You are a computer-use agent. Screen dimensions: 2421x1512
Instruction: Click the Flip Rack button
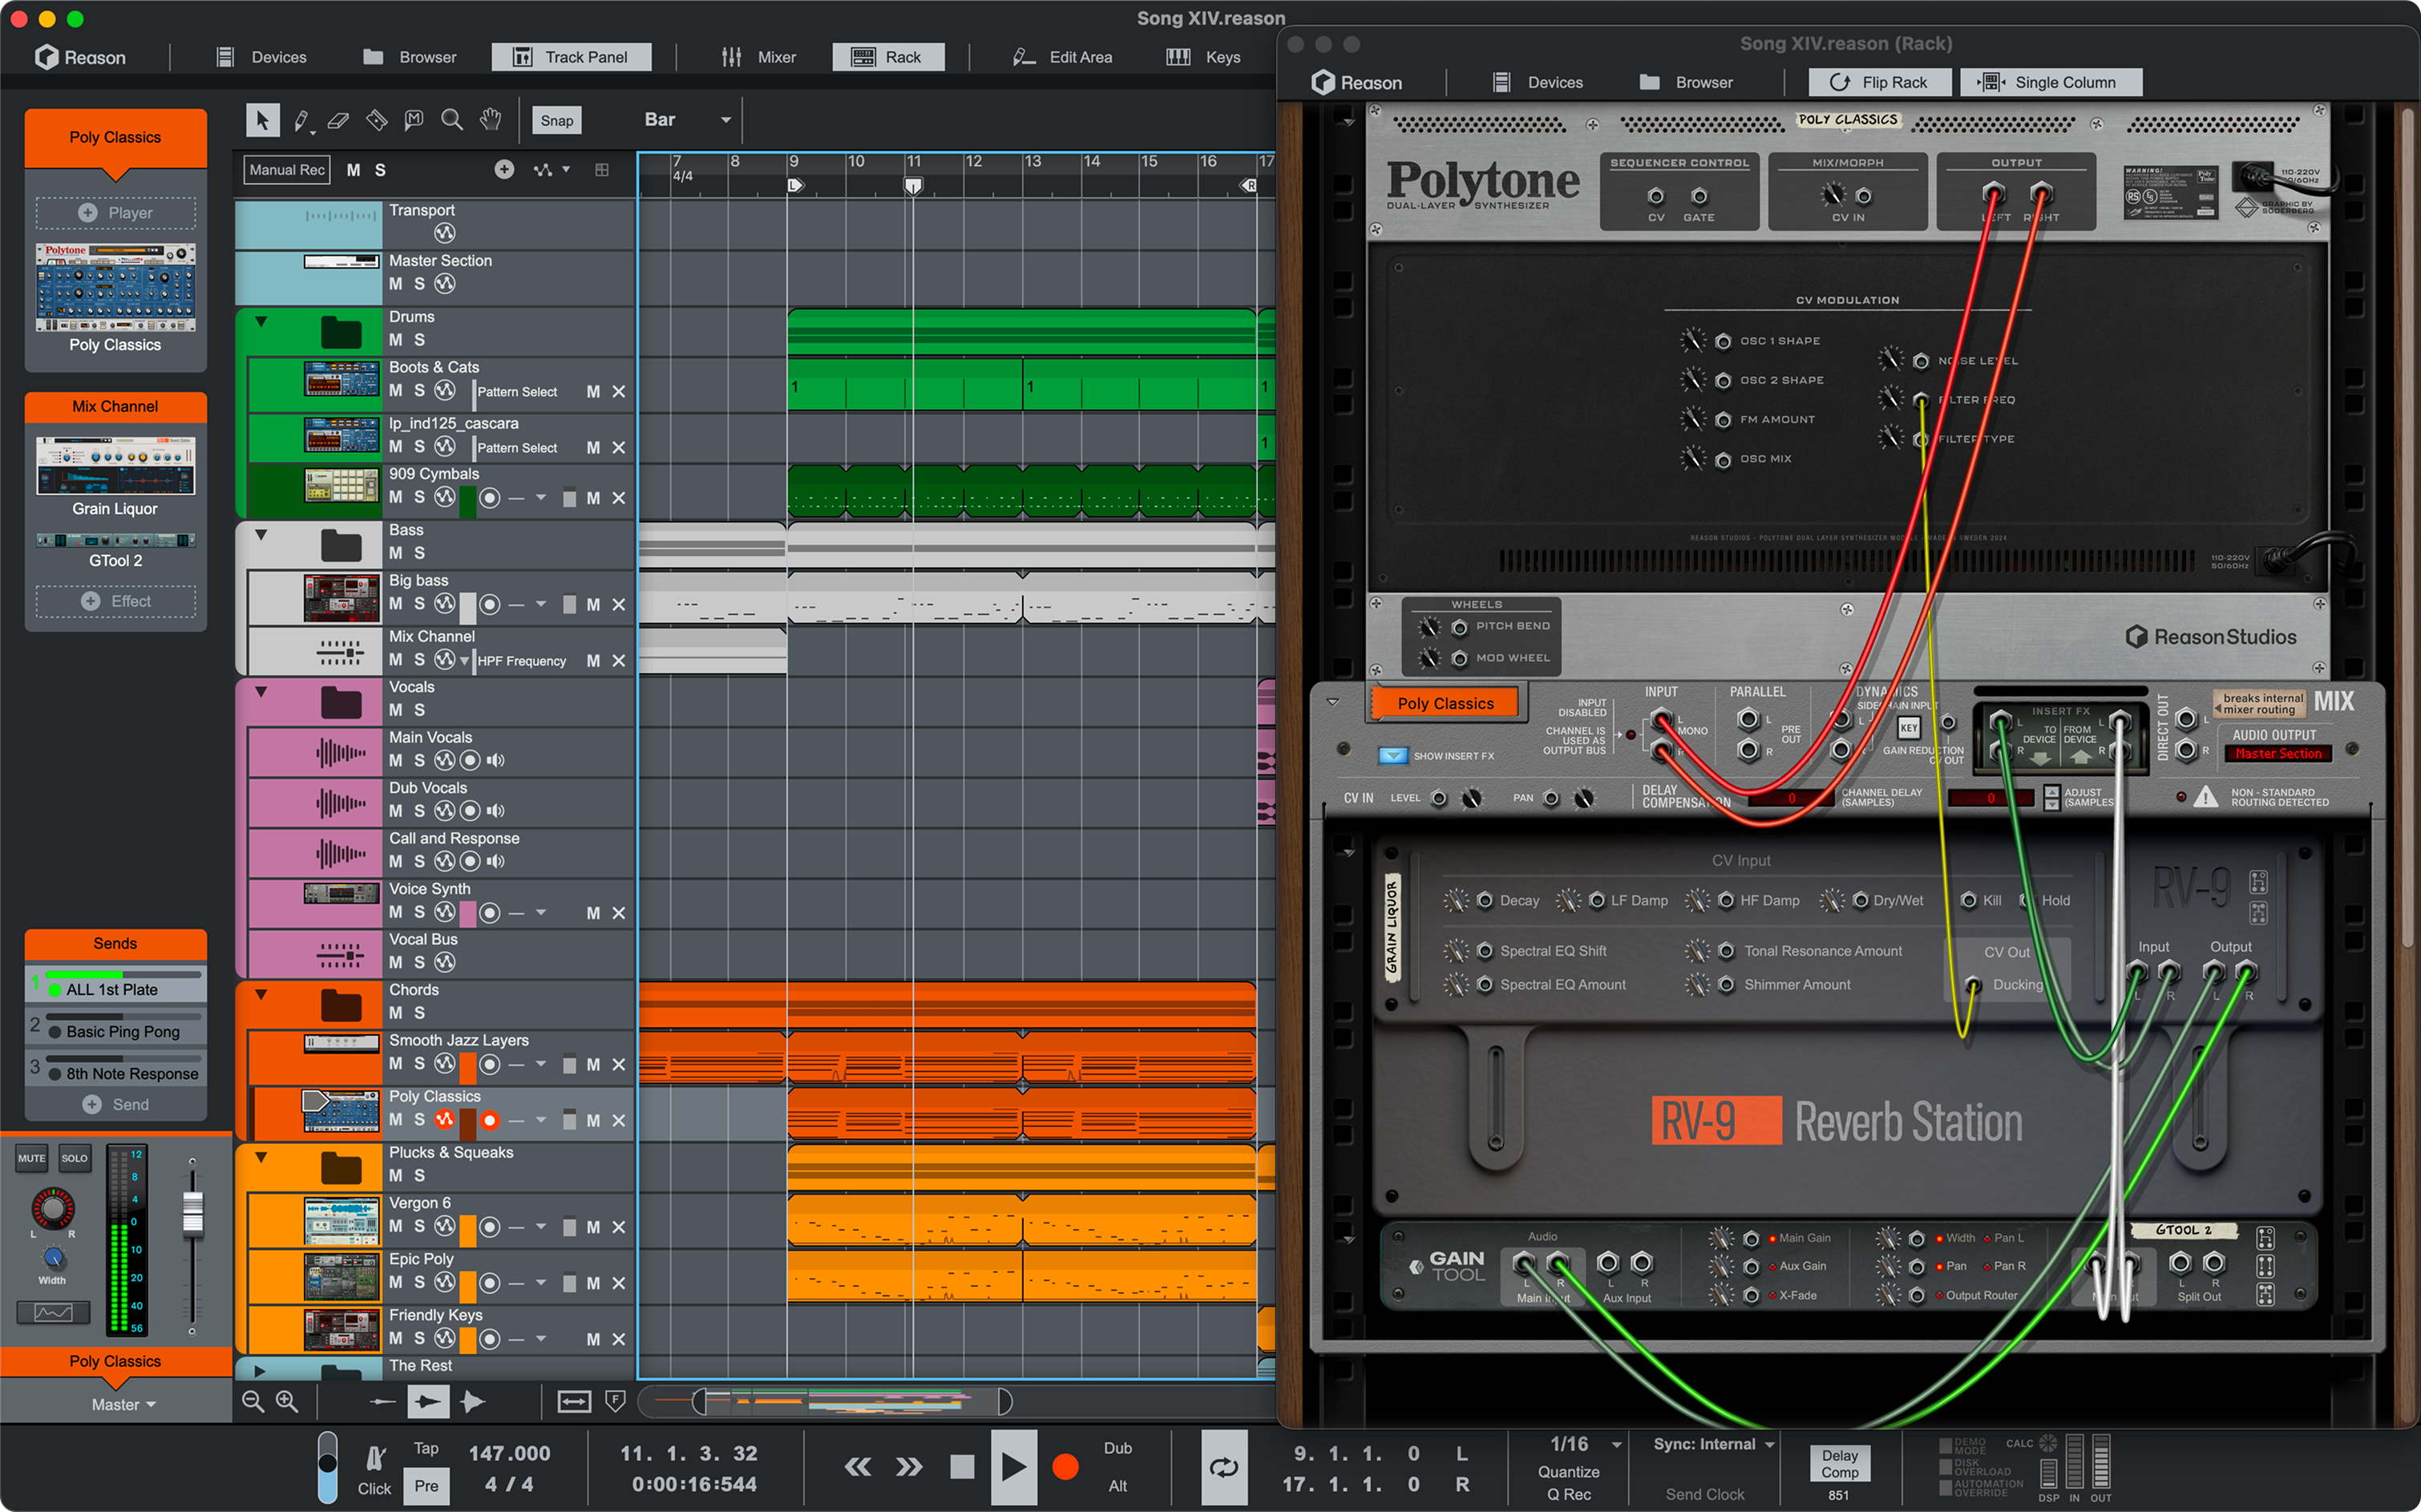[1879, 82]
